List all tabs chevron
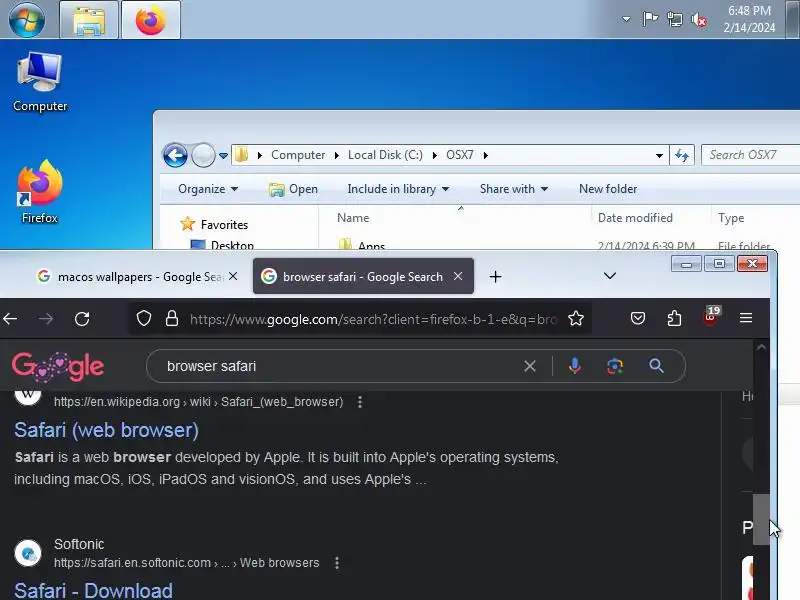This screenshot has width=800, height=600. point(610,276)
